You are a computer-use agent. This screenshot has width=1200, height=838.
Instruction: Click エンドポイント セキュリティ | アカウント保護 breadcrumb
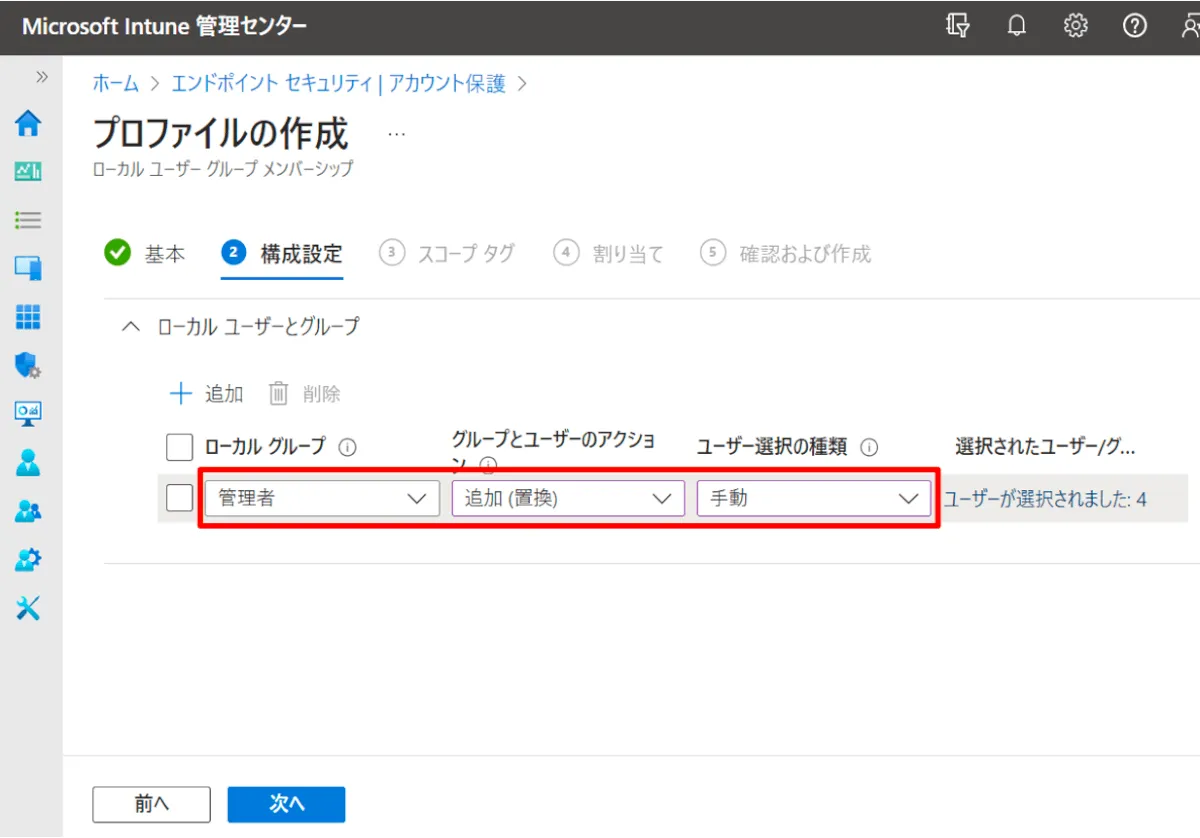(338, 84)
